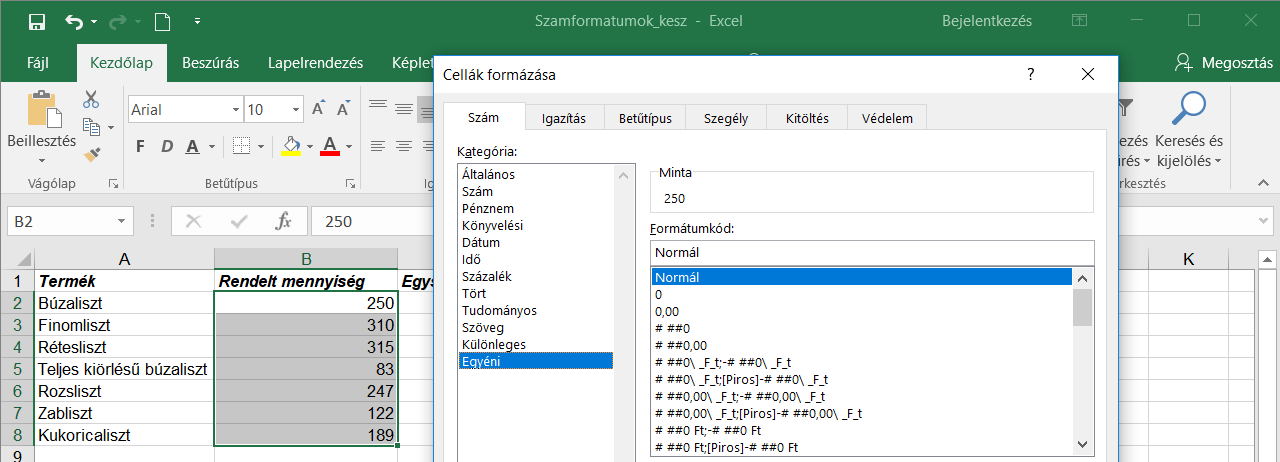The image size is (1280, 462).
Task: Click the Keresés és kijelölés magnifier icon
Action: click(x=1189, y=108)
